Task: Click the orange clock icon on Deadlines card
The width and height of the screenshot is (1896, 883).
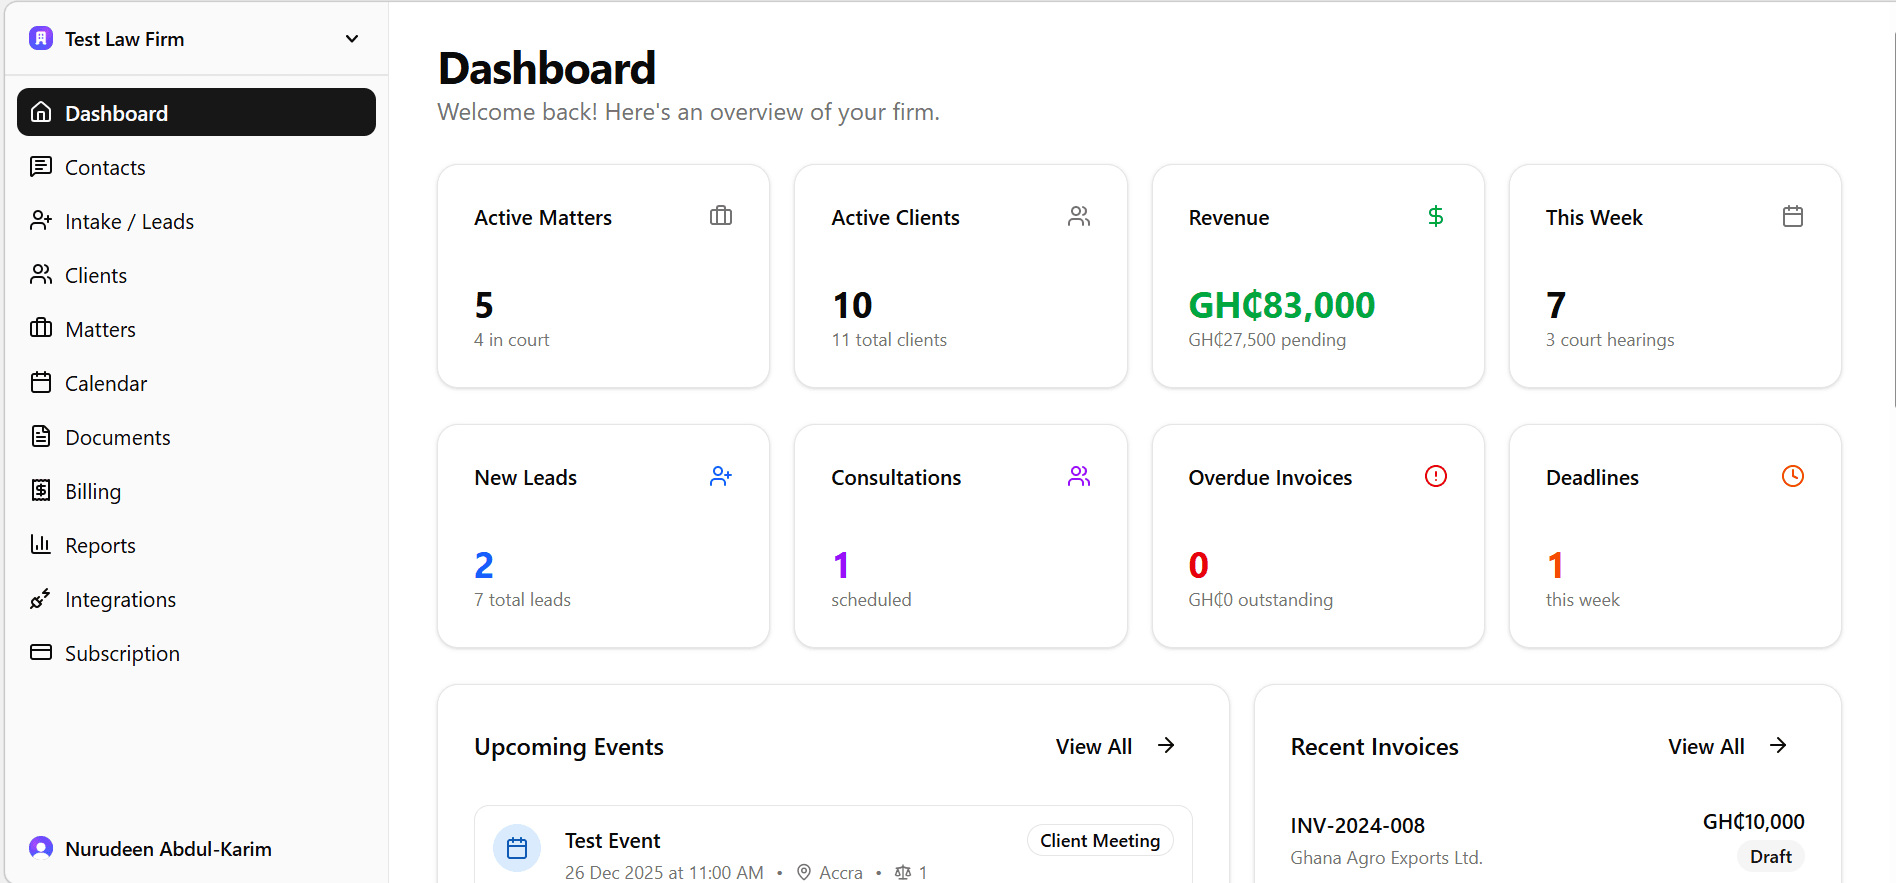Action: (1793, 476)
